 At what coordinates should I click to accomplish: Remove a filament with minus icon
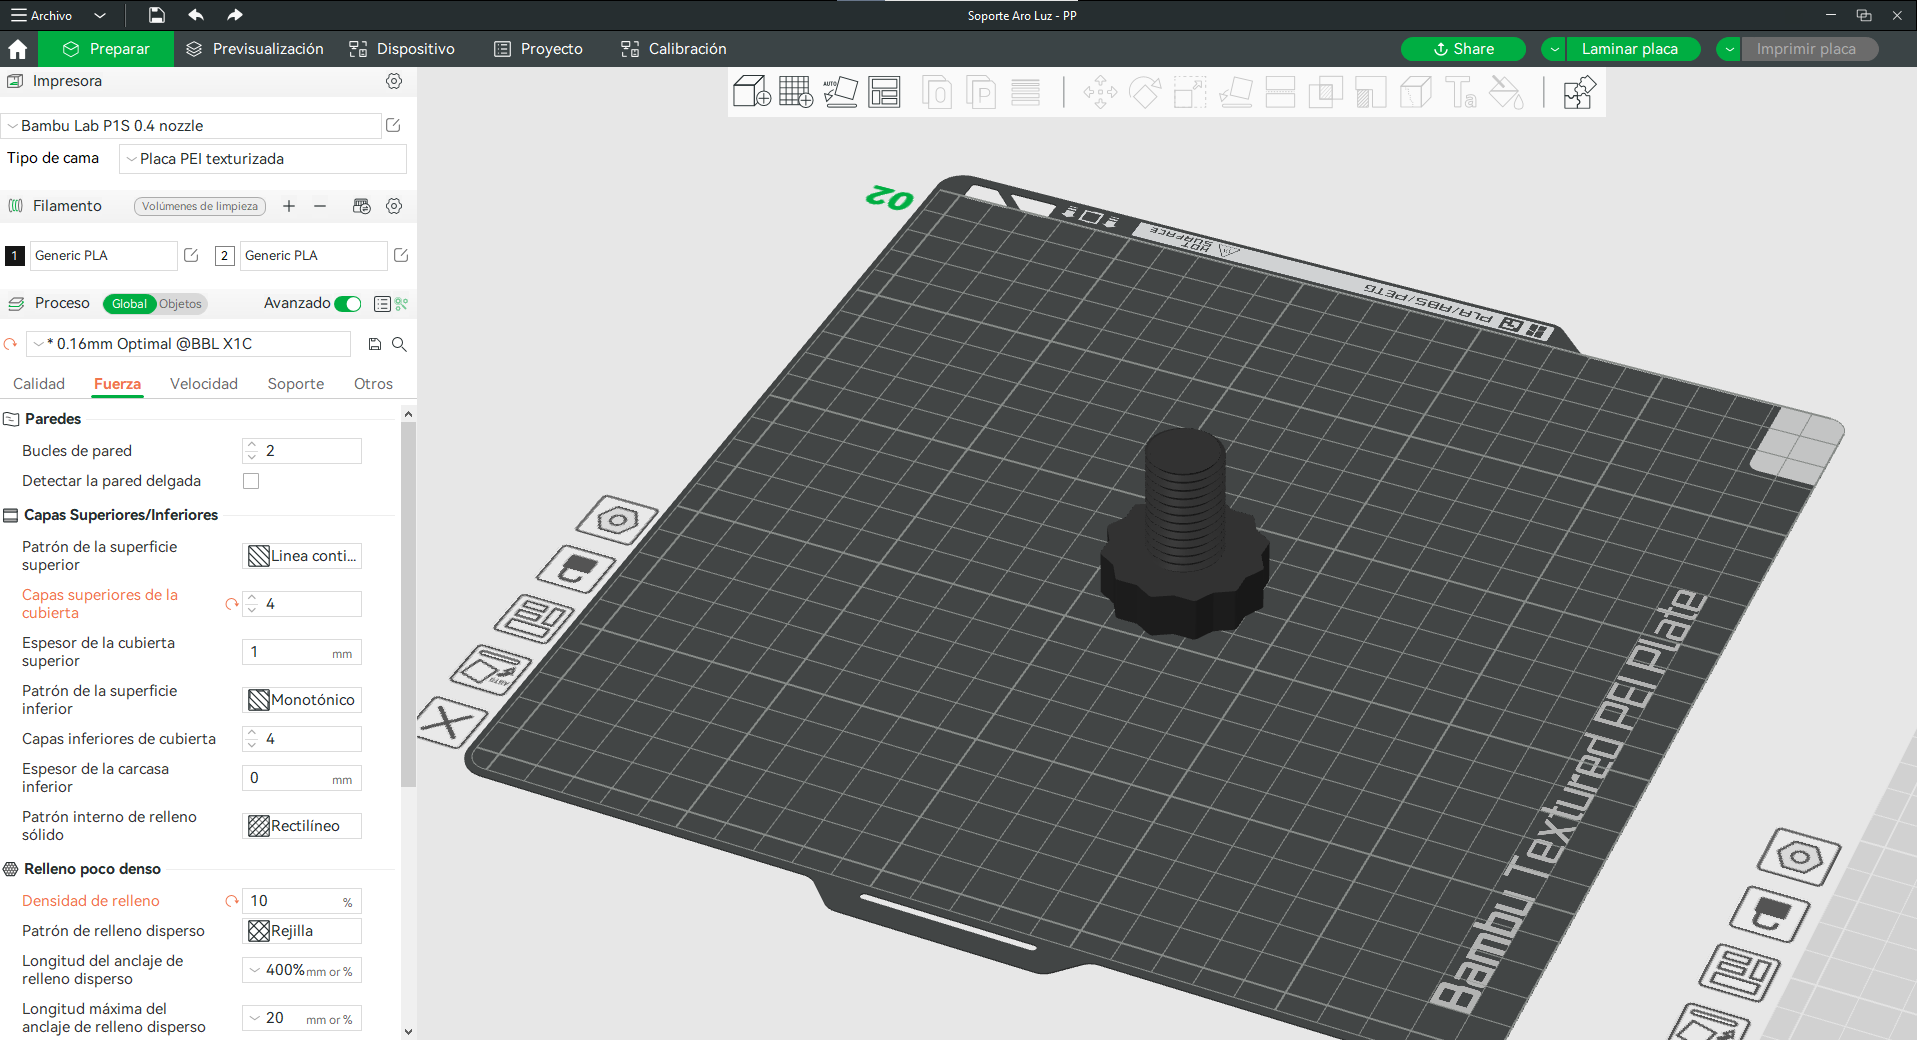click(x=320, y=206)
